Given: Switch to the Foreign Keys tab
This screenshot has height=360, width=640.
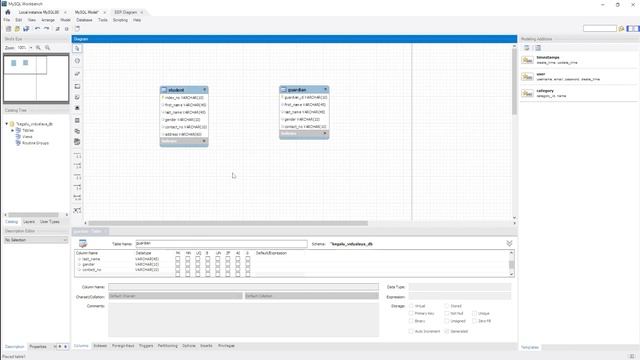Looking at the screenshot, I should 123,346.
